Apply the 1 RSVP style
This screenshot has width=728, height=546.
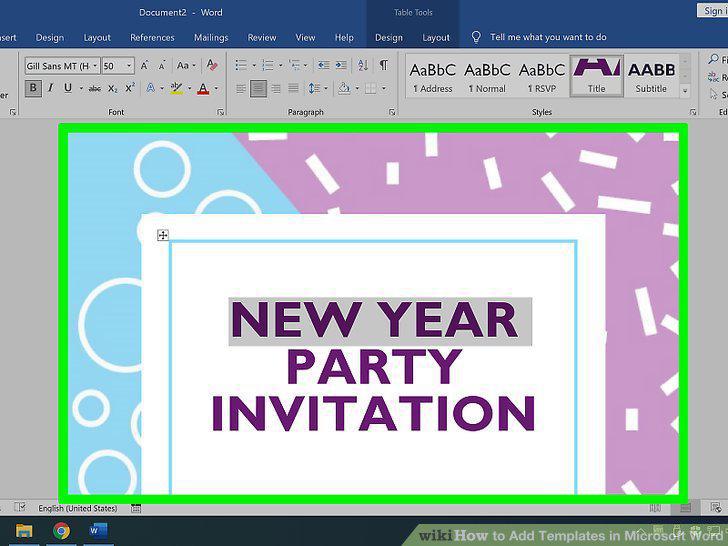click(x=542, y=76)
